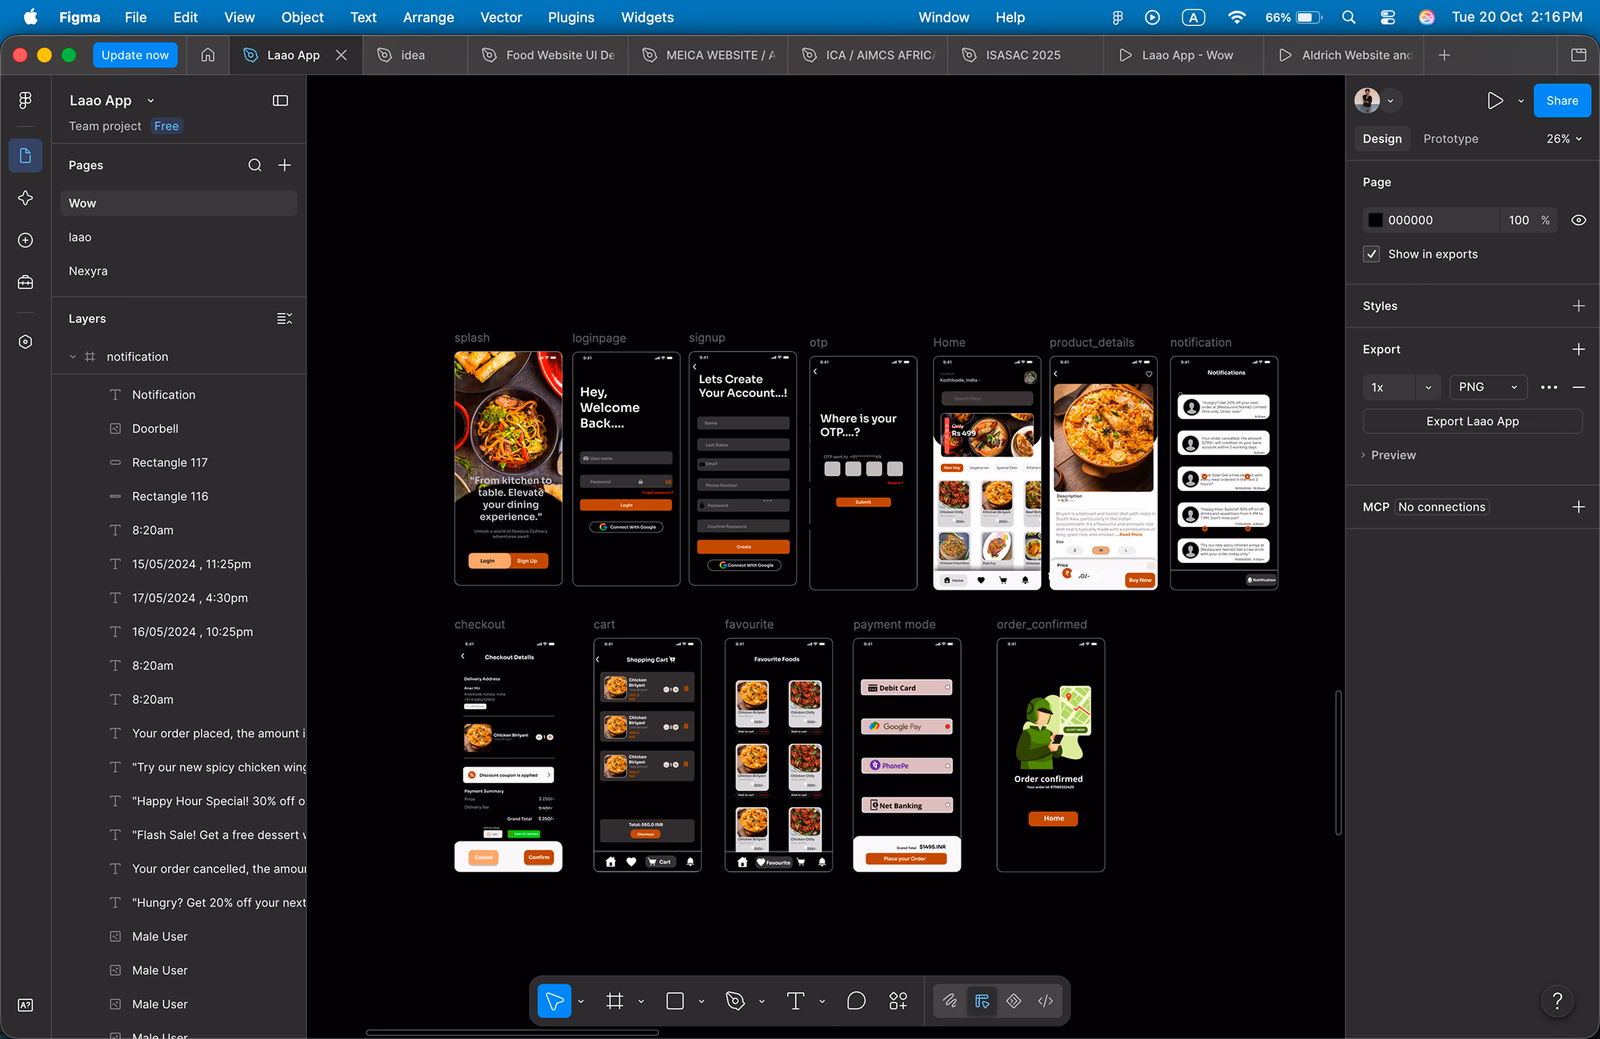Toggle Draw mode in bottom toolbar
Image resolution: width=1600 pixels, height=1039 pixels.
(x=950, y=1001)
